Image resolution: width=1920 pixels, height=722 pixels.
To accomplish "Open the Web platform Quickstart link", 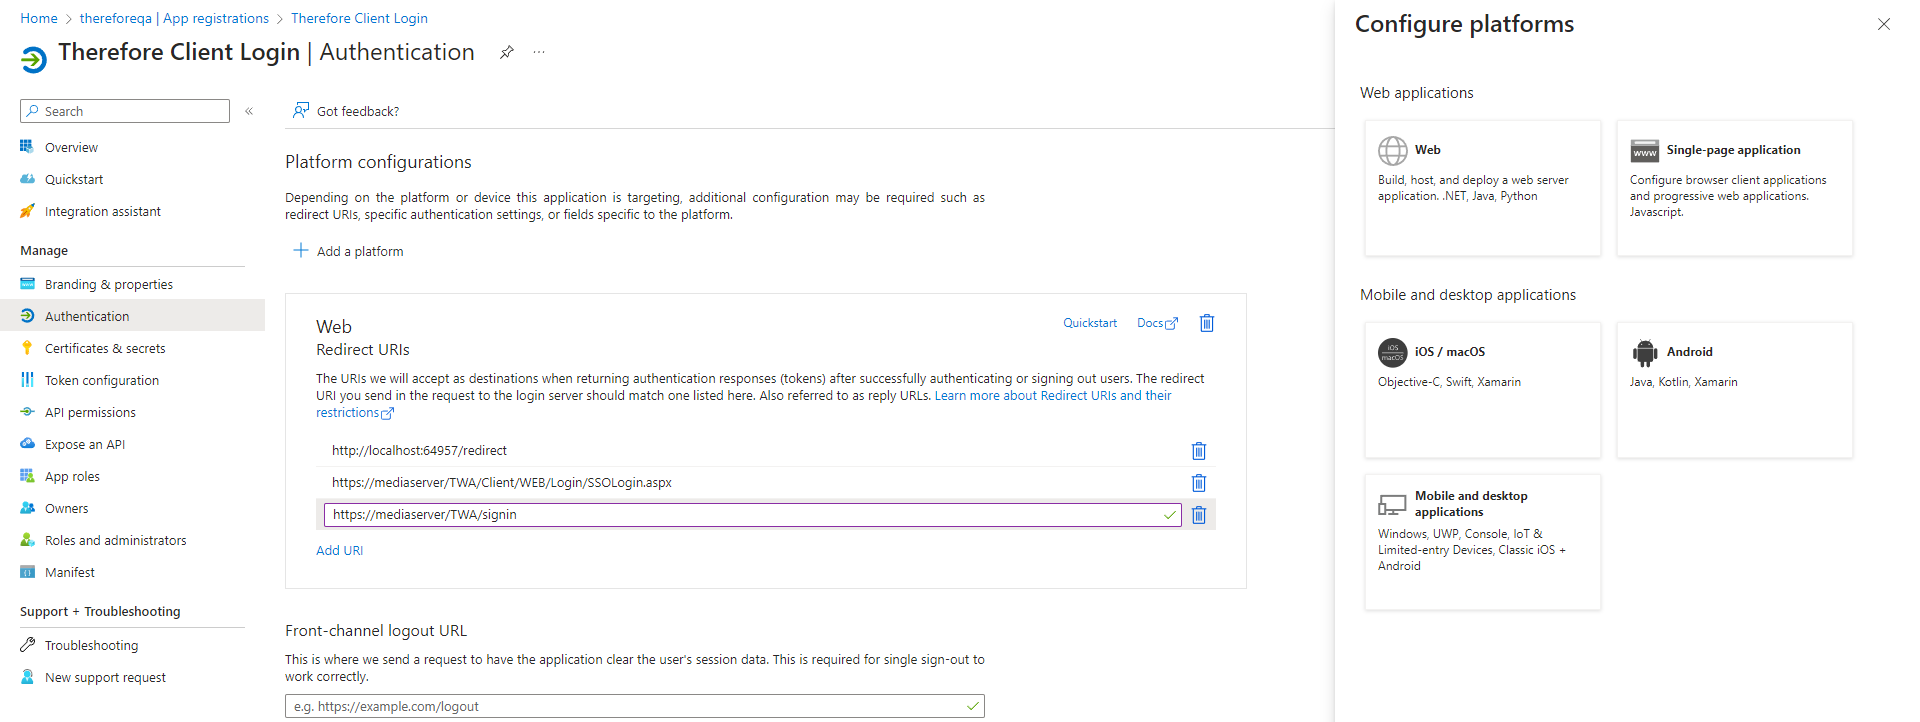I will click(x=1090, y=323).
